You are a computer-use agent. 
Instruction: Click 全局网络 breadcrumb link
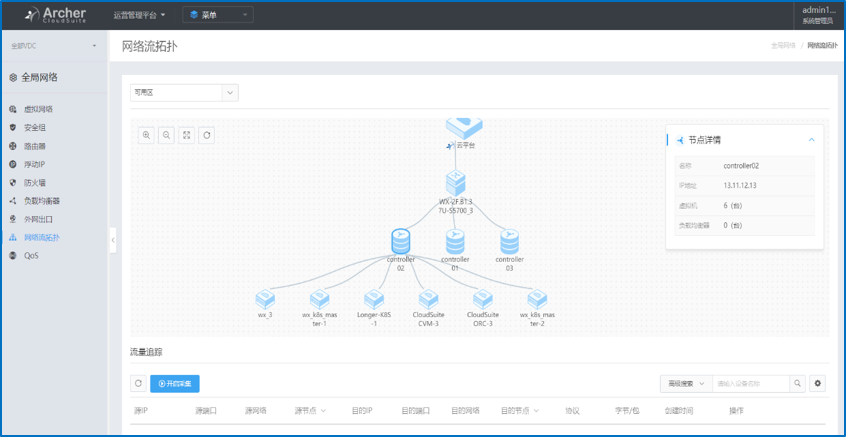pyautogui.click(x=783, y=46)
